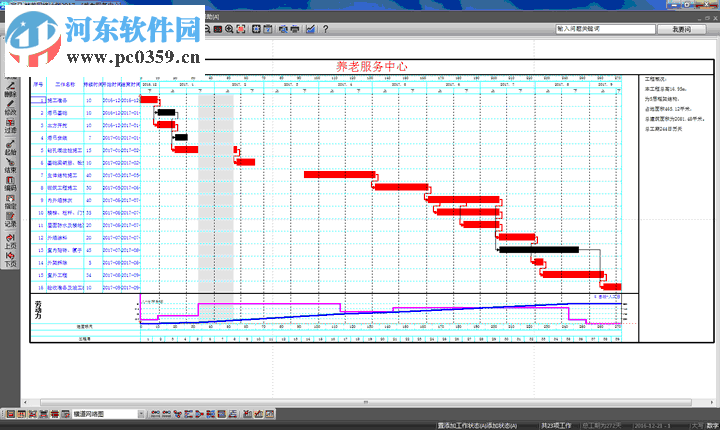Click the red square fit-to-frame icon
This screenshot has width=720, height=430.
(x=241, y=29)
